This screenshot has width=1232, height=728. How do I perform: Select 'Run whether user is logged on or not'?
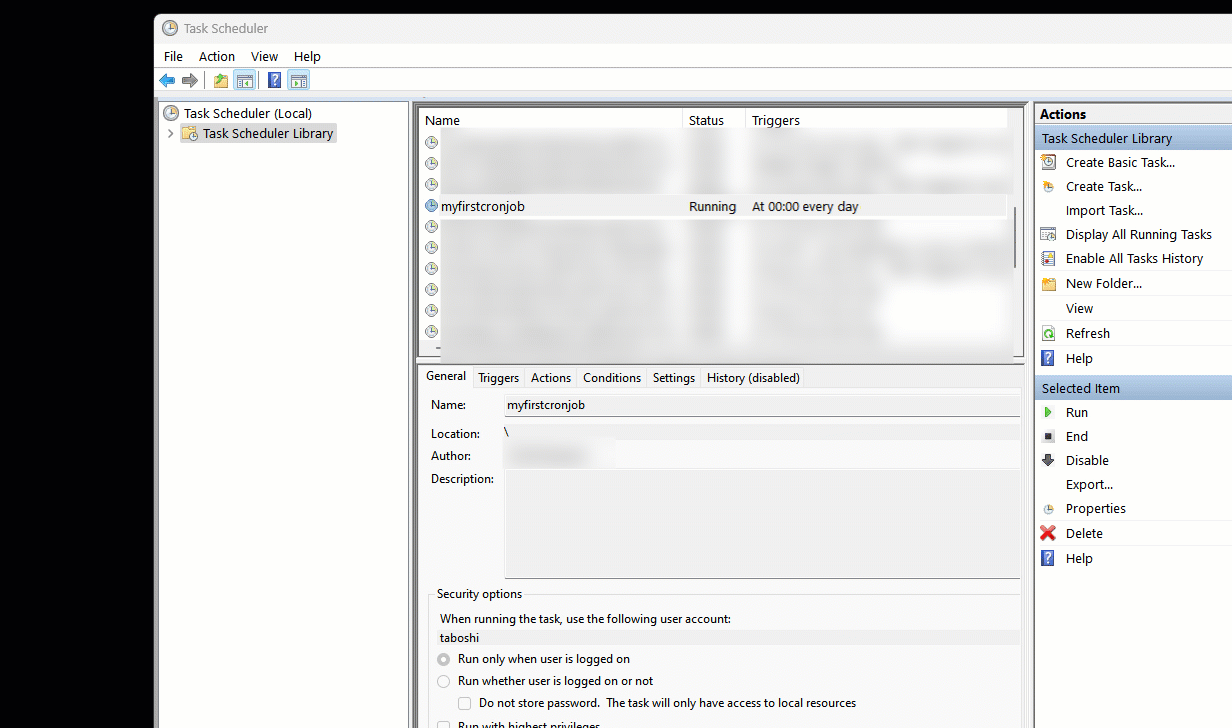[x=443, y=681]
